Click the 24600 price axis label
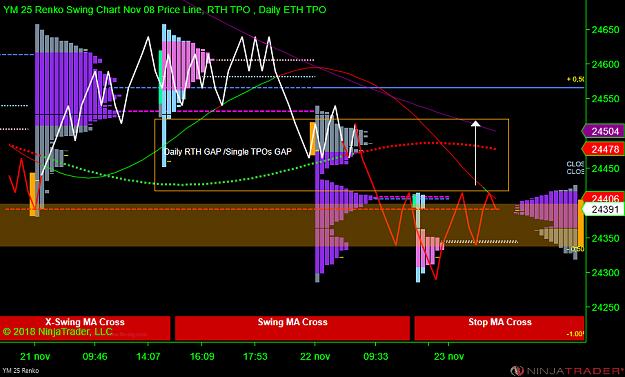625x377 pixels. (x=605, y=64)
